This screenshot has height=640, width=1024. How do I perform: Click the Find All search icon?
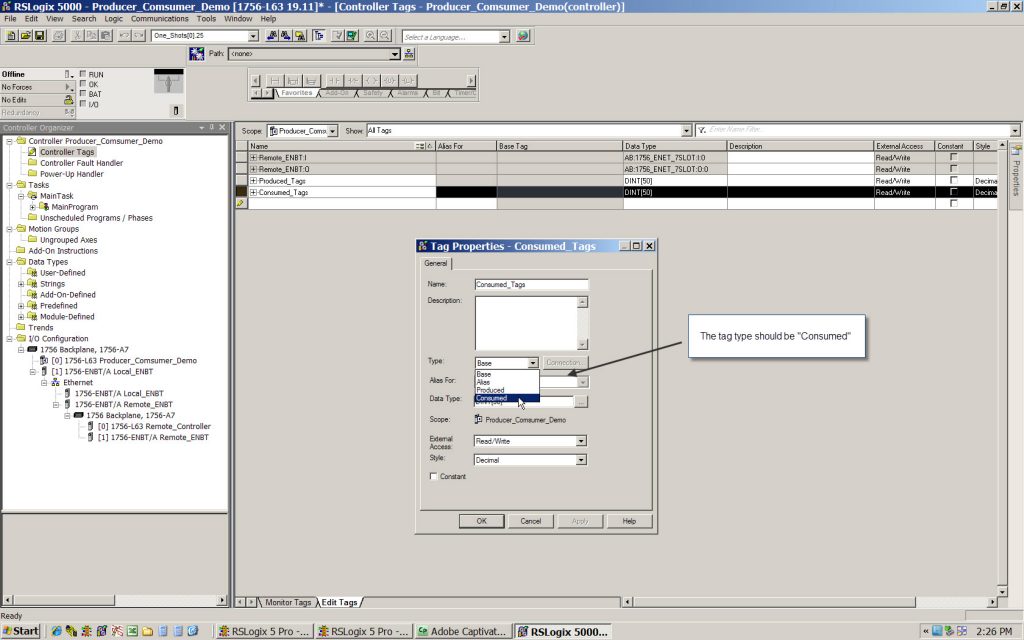click(300, 36)
